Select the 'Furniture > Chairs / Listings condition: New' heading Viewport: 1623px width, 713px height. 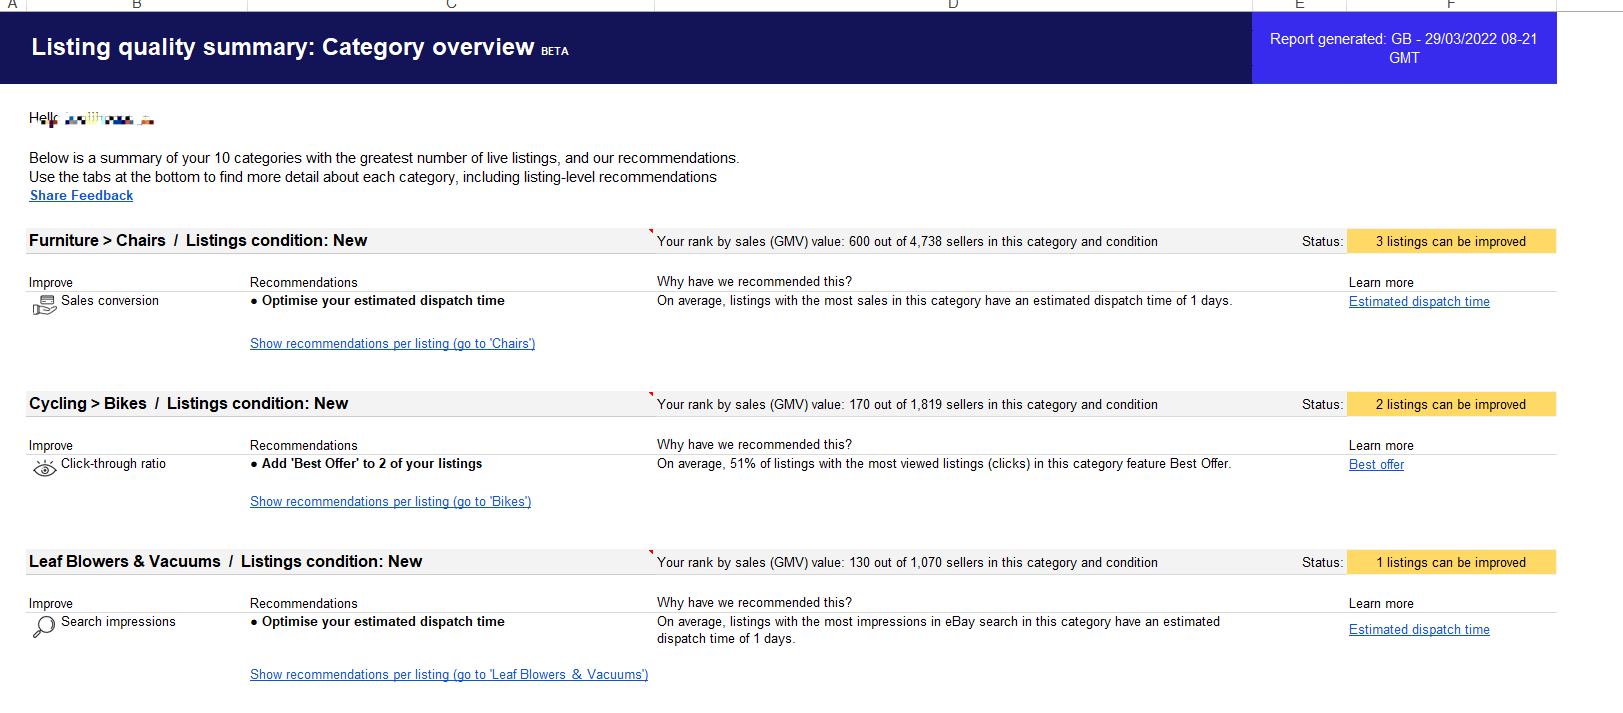pos(198,241)
